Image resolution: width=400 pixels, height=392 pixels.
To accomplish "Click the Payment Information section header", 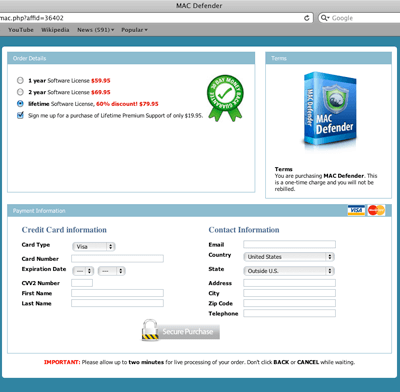I will (x=199, y=211).
